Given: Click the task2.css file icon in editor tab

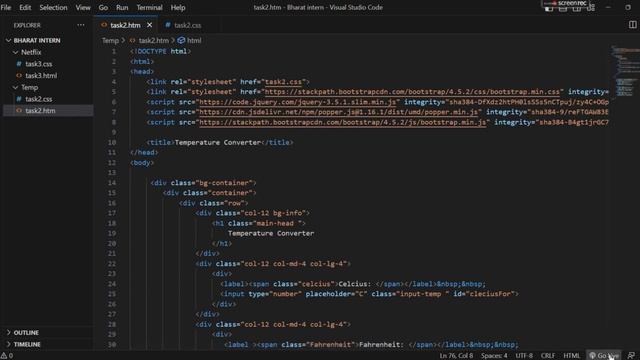Looking at the screenshot, I should pyautogui.click(x=168, y=25).
